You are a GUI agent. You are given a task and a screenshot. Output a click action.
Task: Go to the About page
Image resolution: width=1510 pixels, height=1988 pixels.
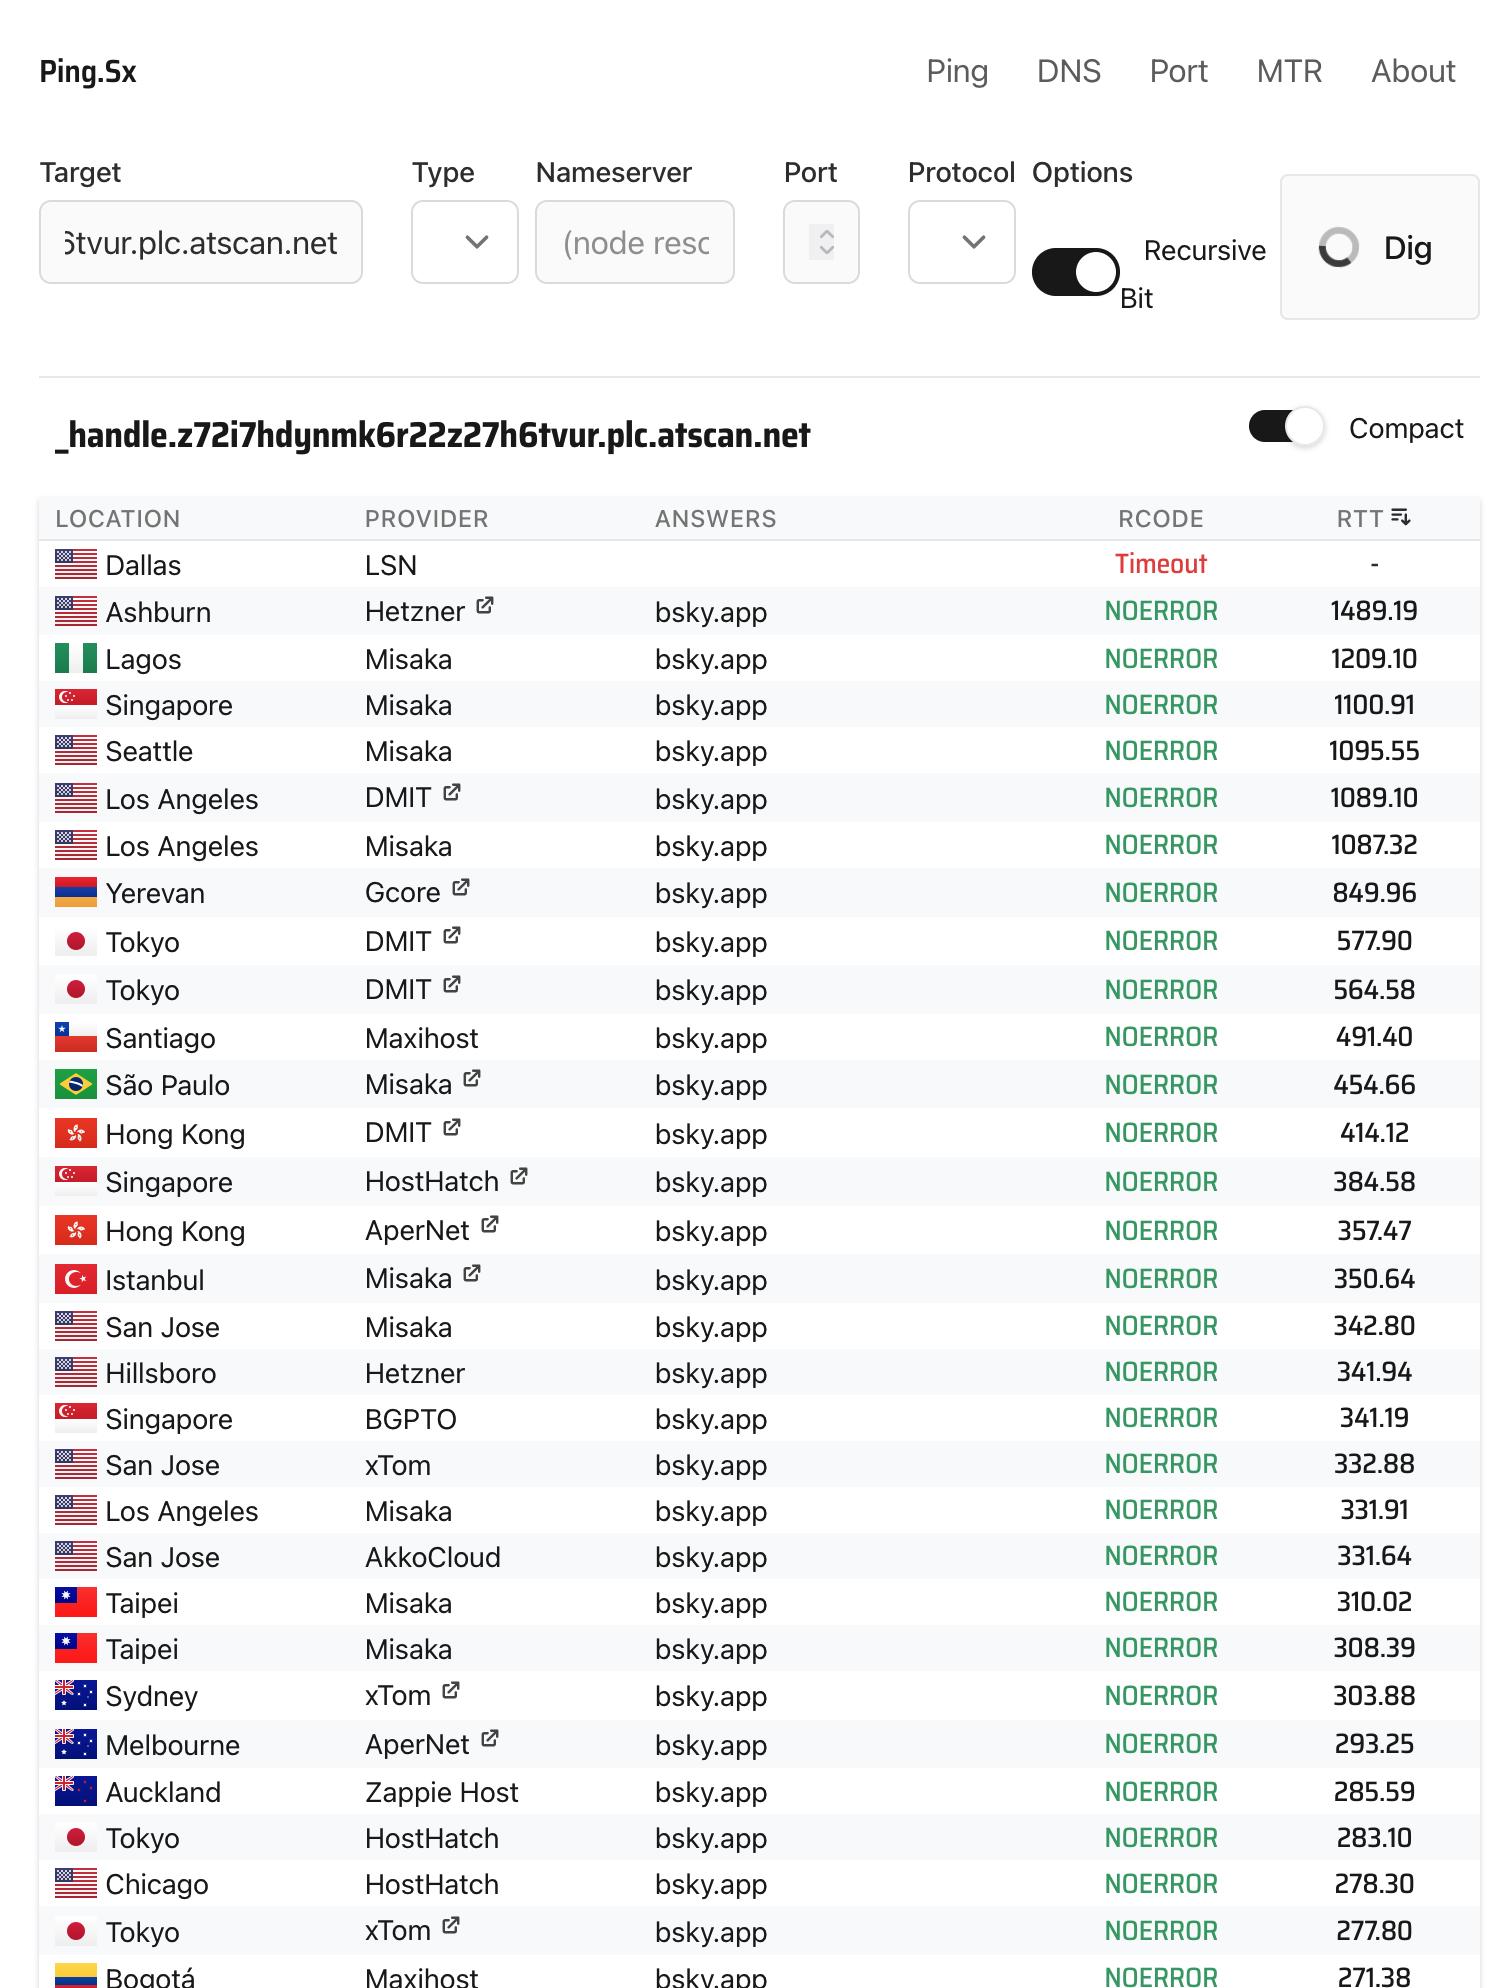pyautogui.click(x=1412, y=72)
